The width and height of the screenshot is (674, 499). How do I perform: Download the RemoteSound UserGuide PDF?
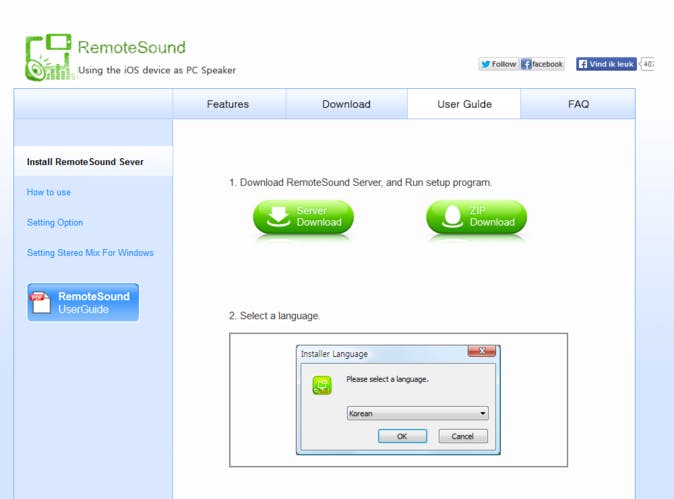pos(83,302)
